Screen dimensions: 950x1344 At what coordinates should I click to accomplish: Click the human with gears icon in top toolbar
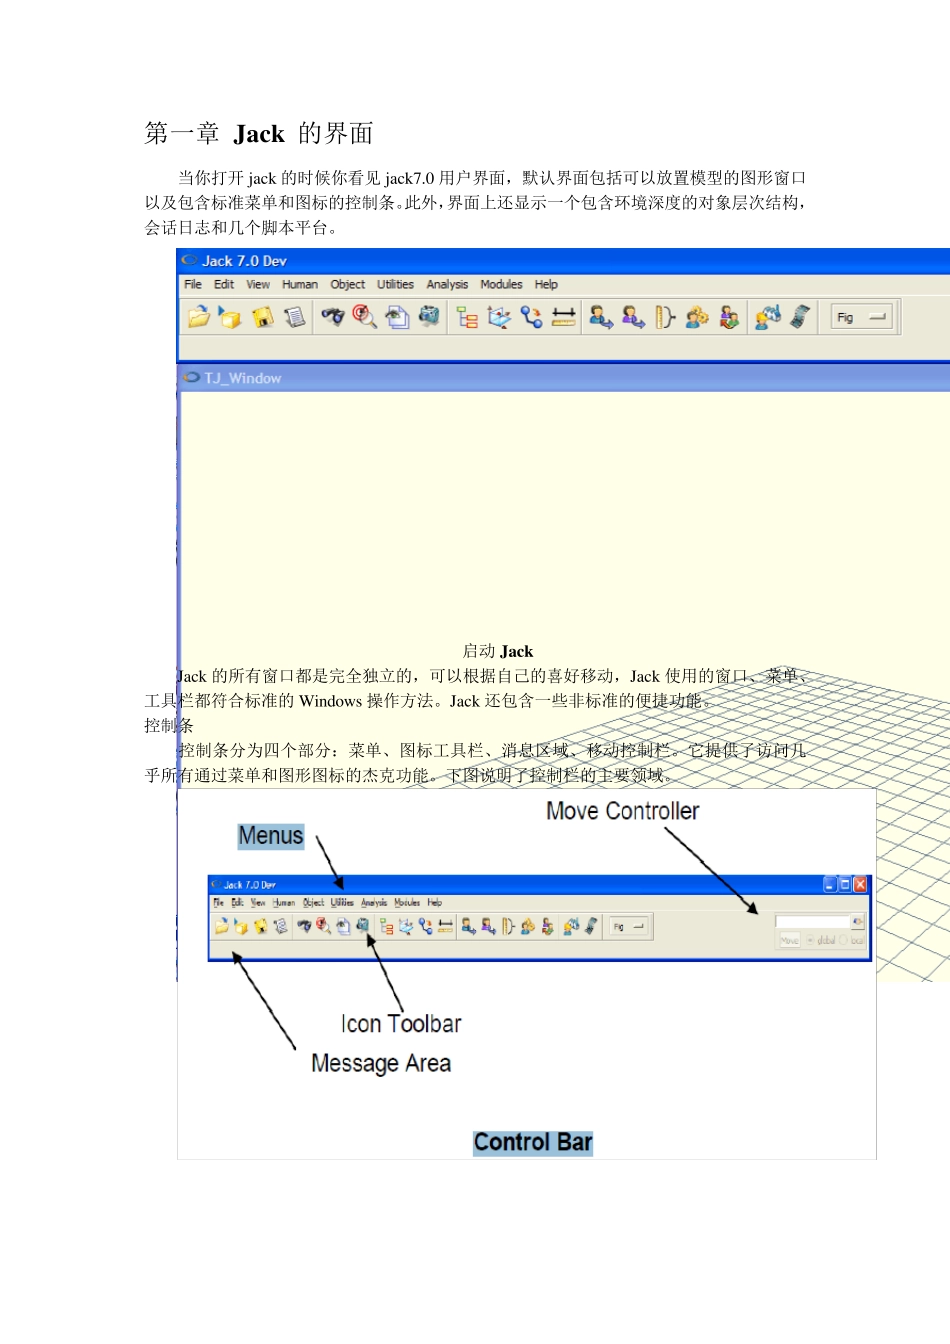point(697,317)
